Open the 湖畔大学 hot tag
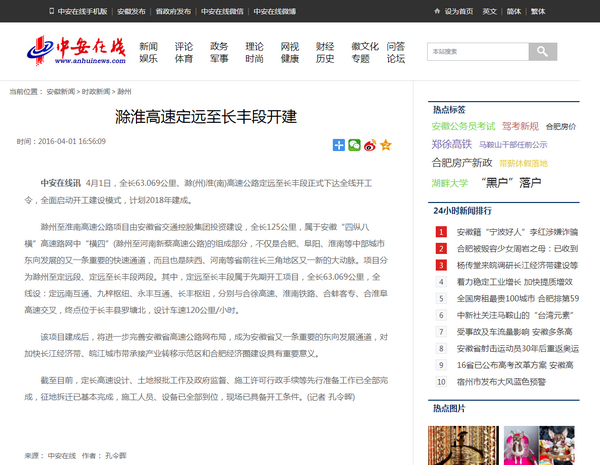Screen dimensions: 600x465 click(449, 183)
